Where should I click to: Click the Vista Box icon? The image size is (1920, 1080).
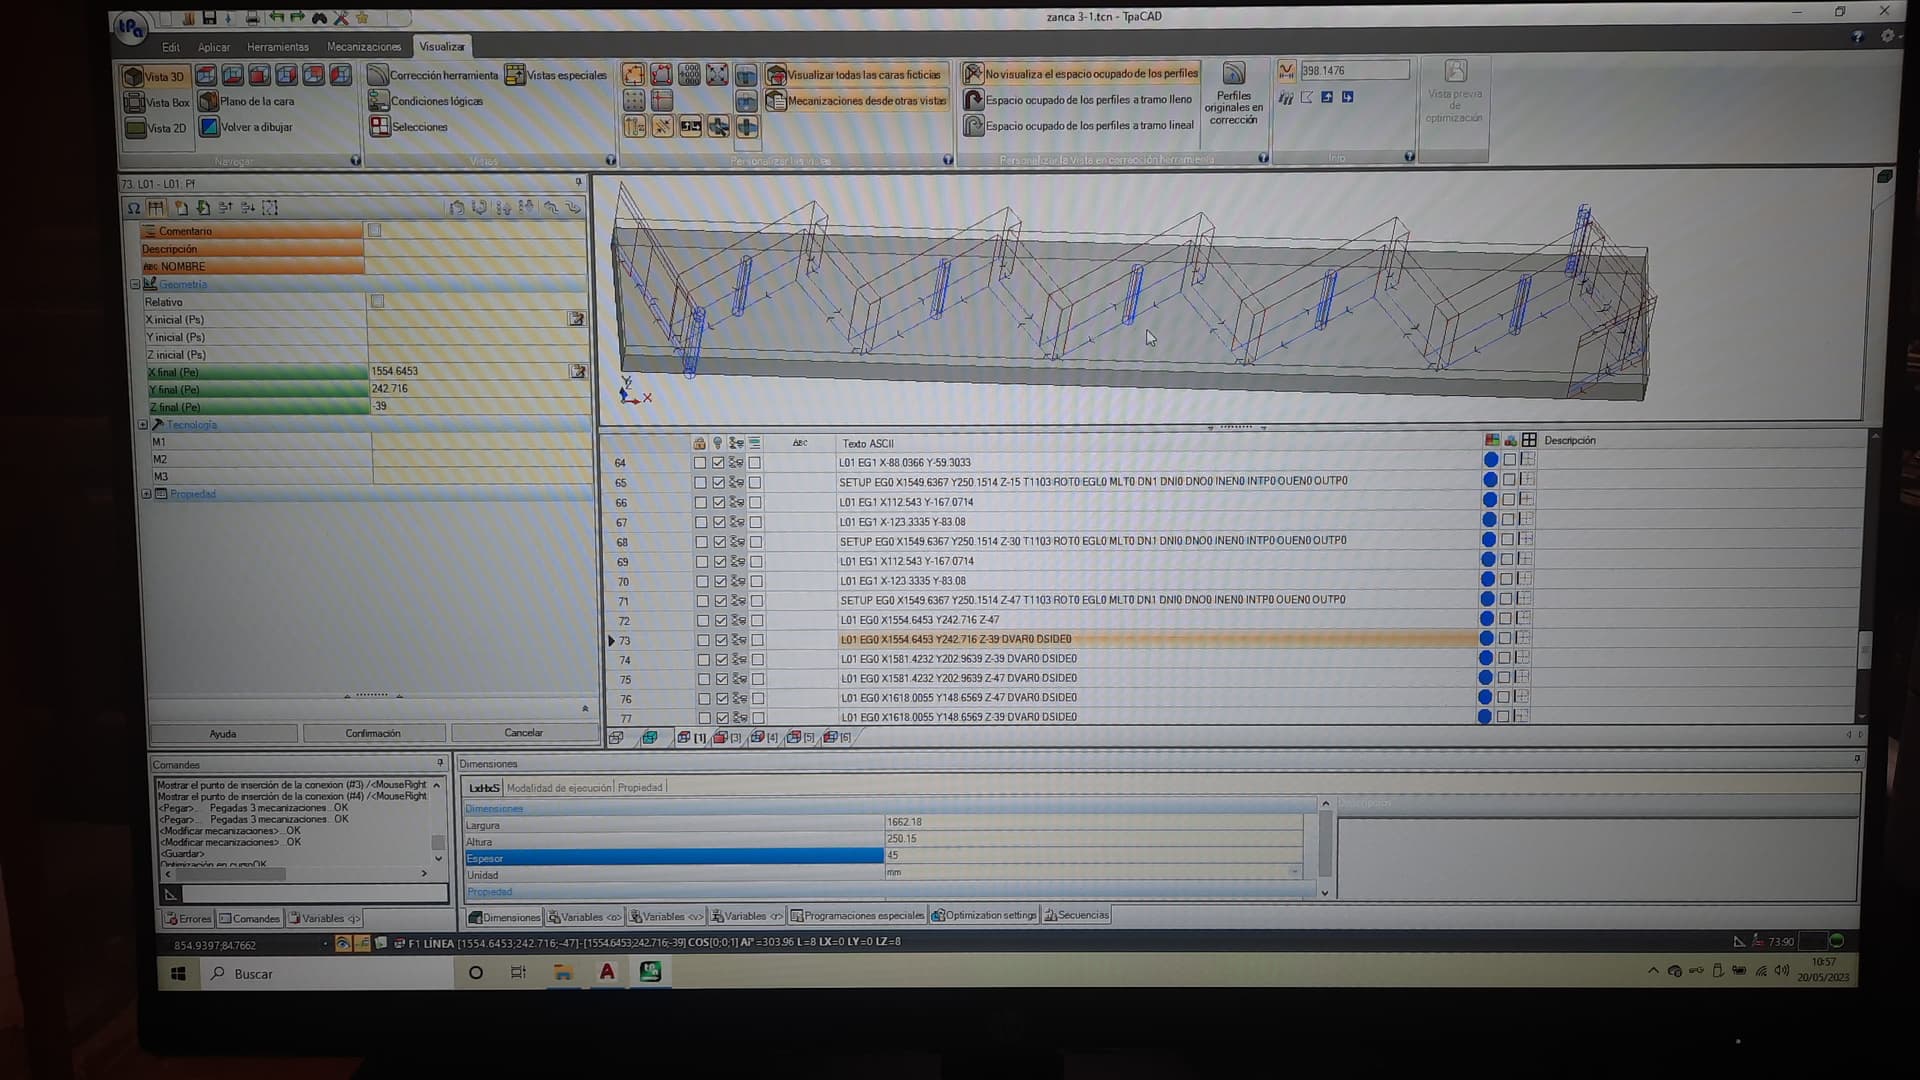point(134,102)
